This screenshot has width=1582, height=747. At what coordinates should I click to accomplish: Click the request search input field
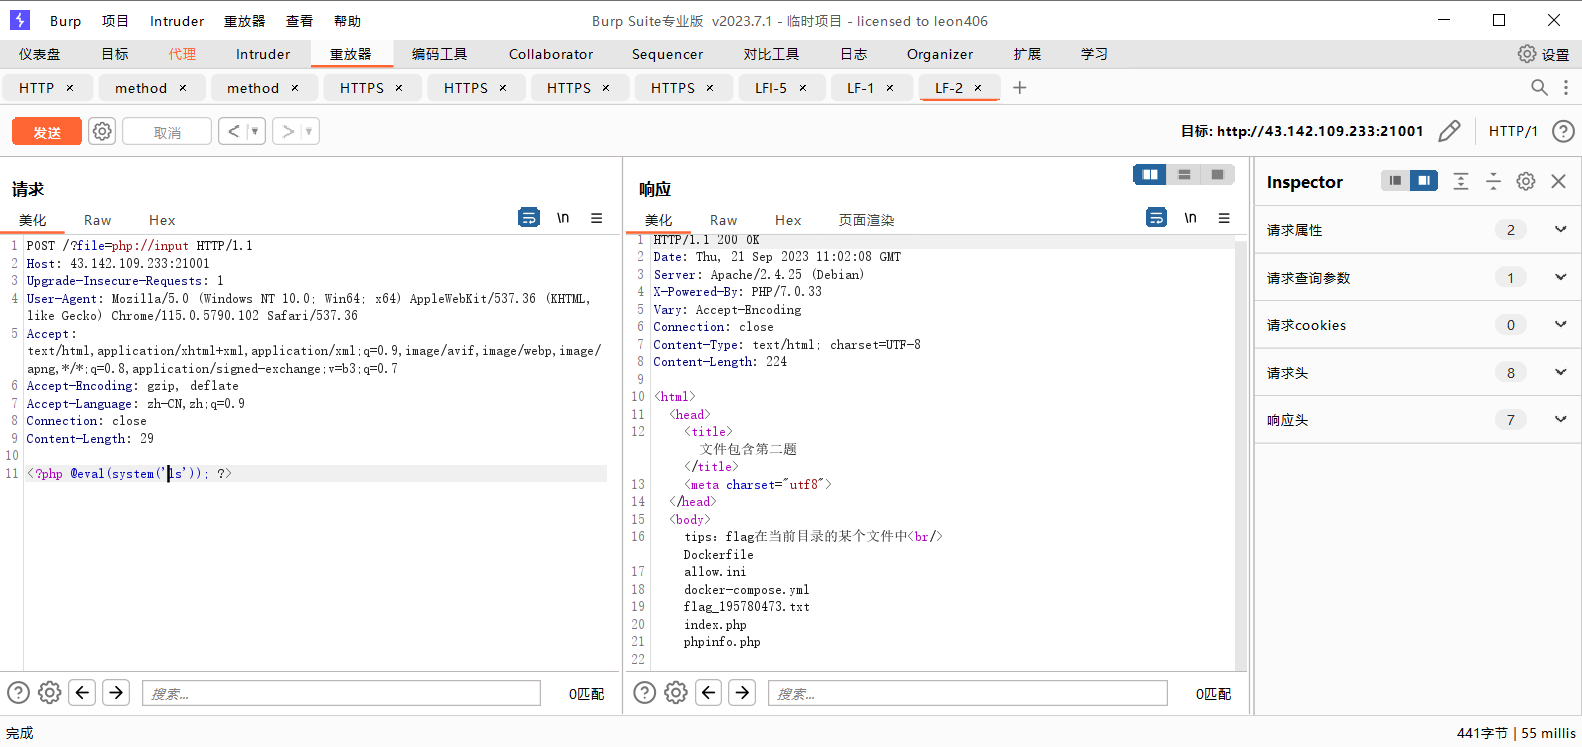[341, 693]
